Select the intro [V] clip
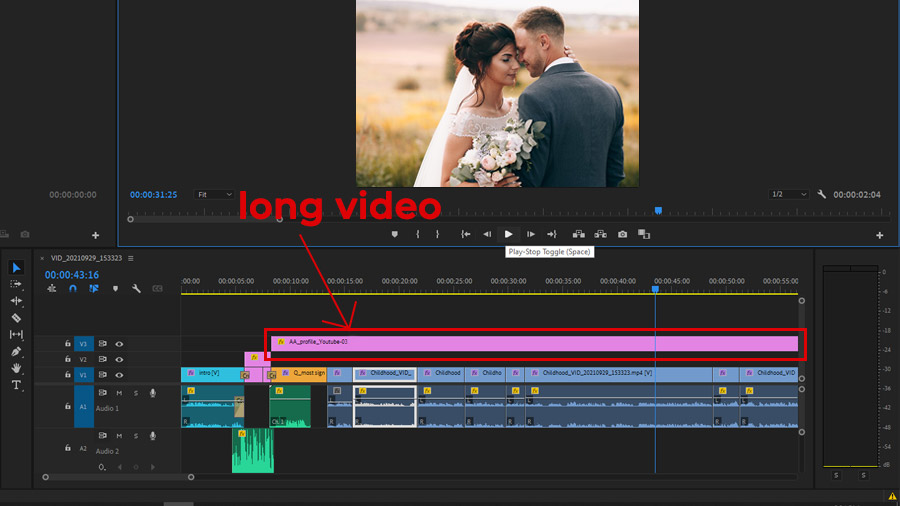Image resolution: width=900 pixels, height=506 pixels. pyautogui.click(x=212, y=375)
